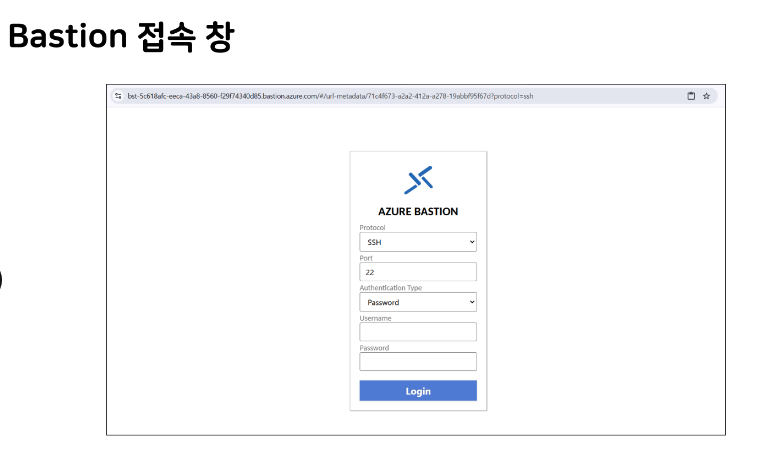Click the AZURE BASTION heading text

click(418, 211)
